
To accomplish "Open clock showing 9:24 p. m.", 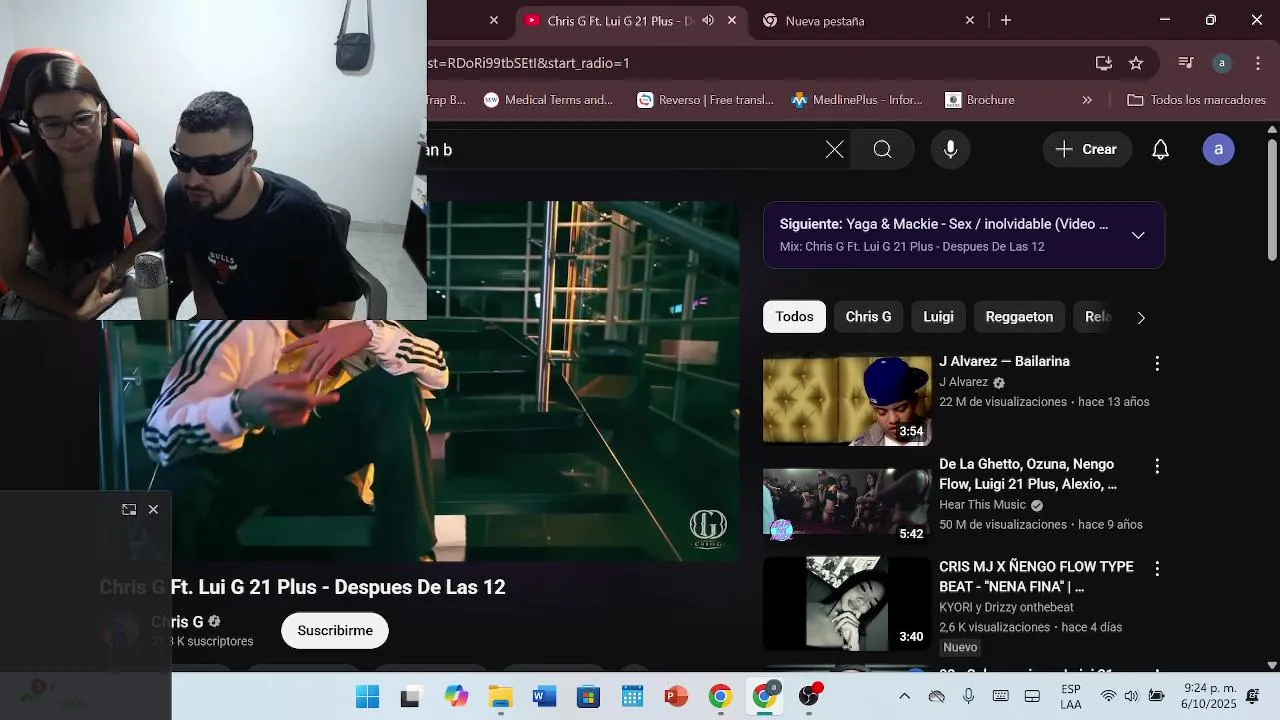I will click(x=1209, y=696).
